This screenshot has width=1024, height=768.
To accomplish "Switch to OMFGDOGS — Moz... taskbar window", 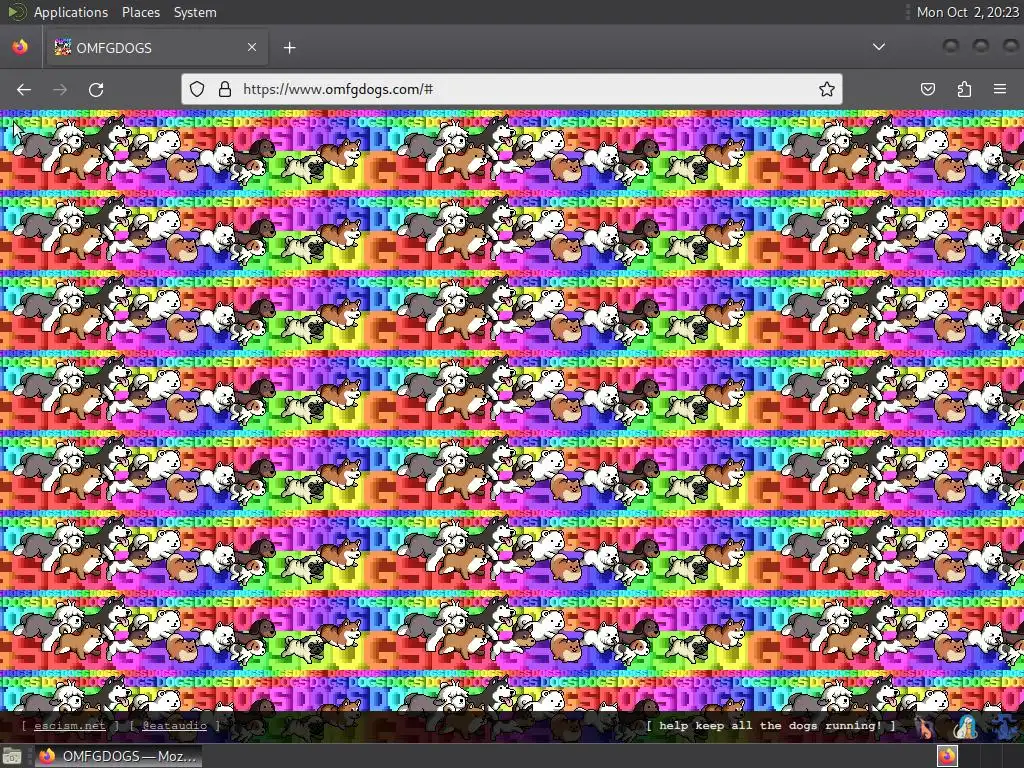I will [x=118, y=756].
